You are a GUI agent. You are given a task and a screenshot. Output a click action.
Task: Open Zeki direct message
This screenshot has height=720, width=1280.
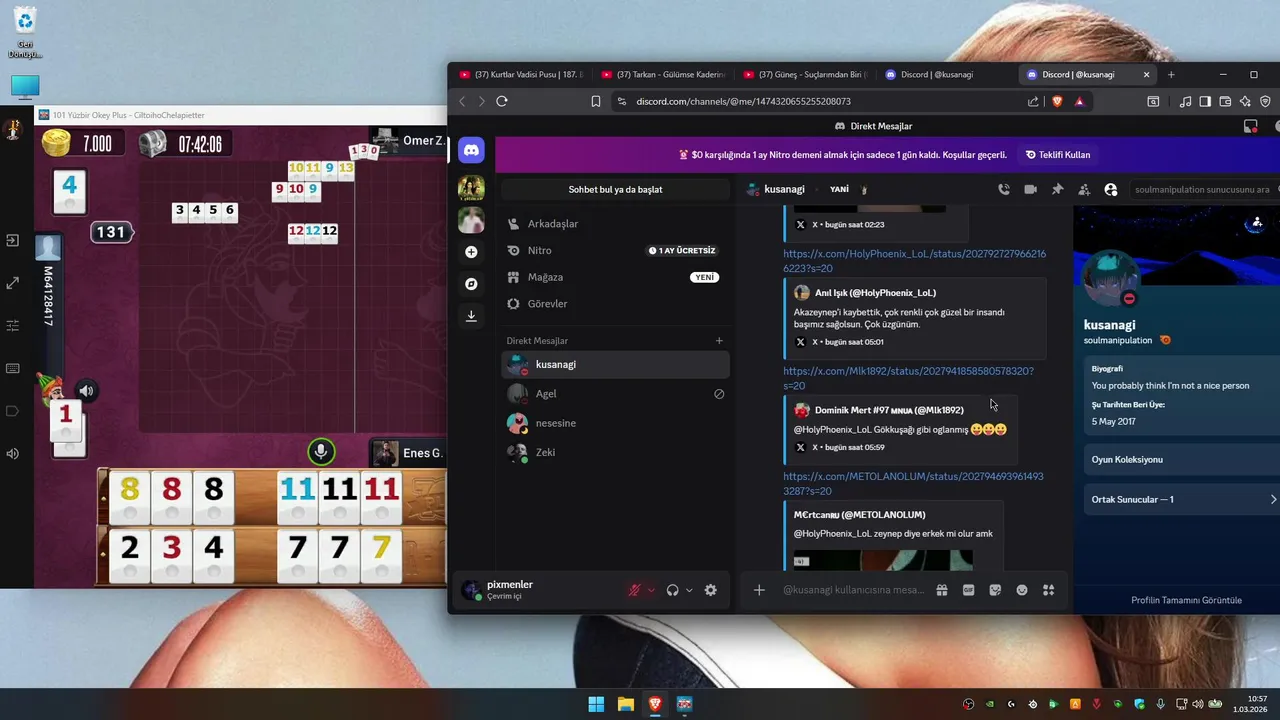pyautogui.click(x=615, y=452)
